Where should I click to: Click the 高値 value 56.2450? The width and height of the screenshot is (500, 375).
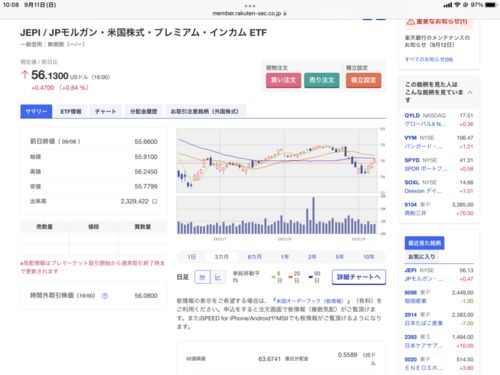[x=146, y=172]
